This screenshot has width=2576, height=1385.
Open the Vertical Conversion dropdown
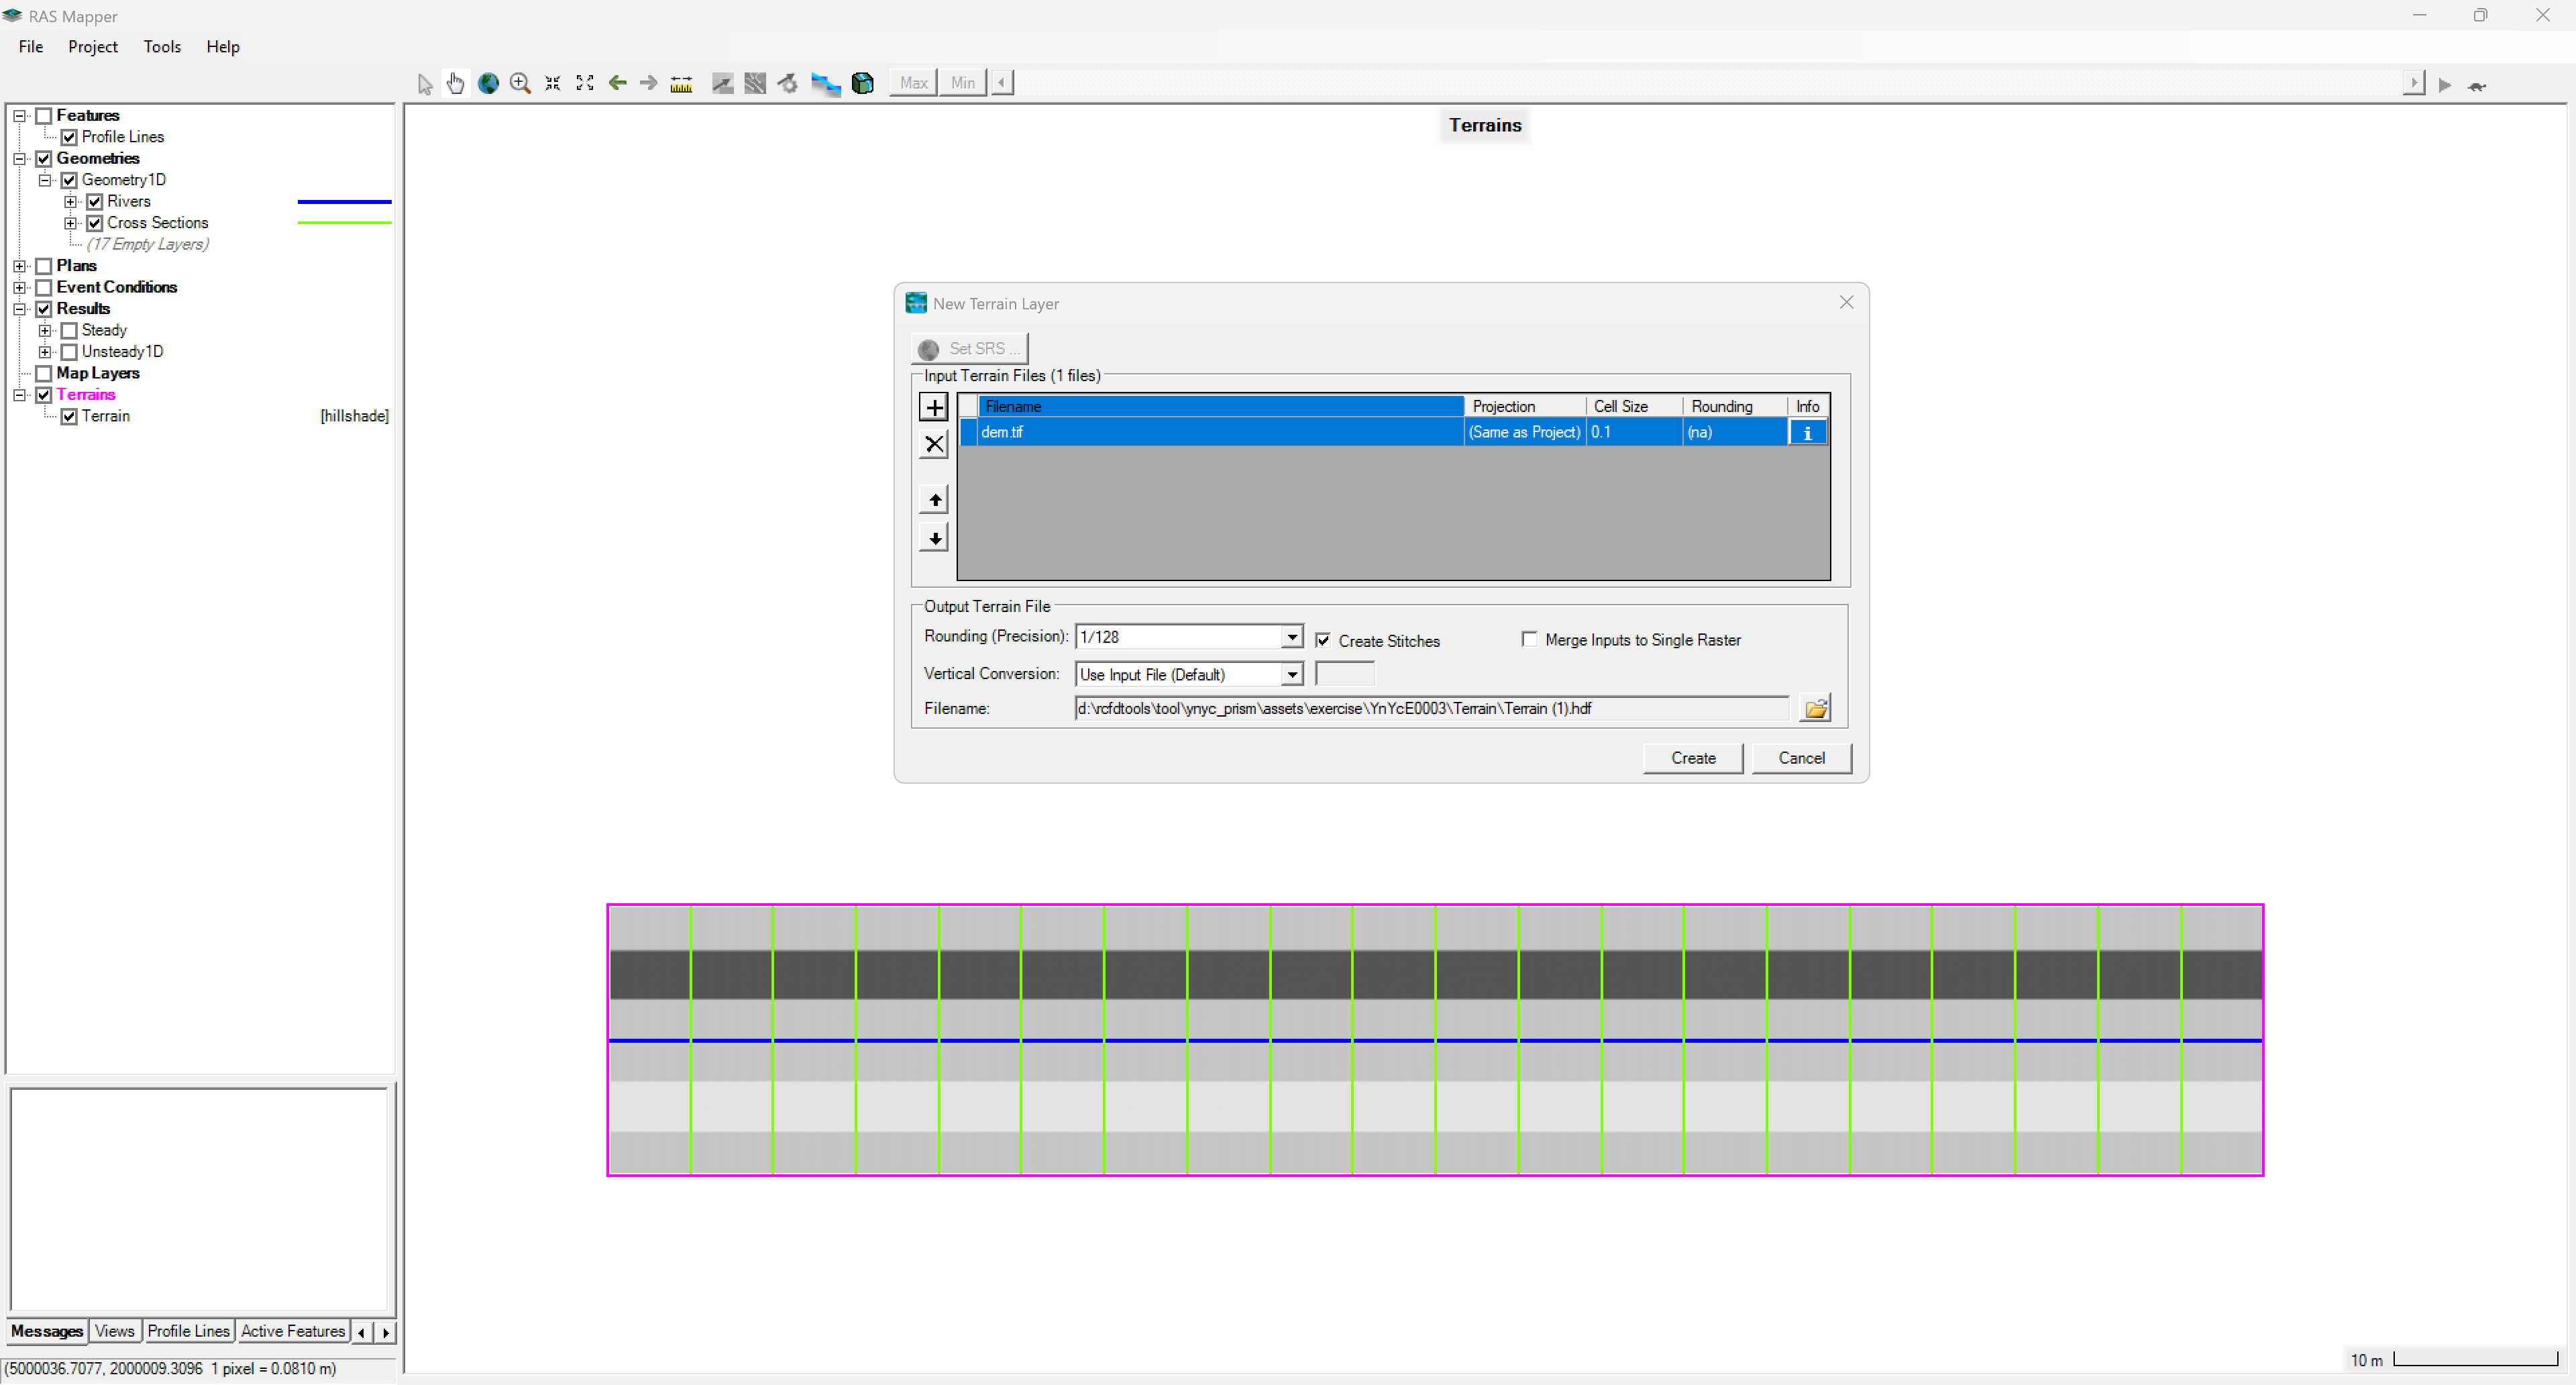(x=1292, y=675)
